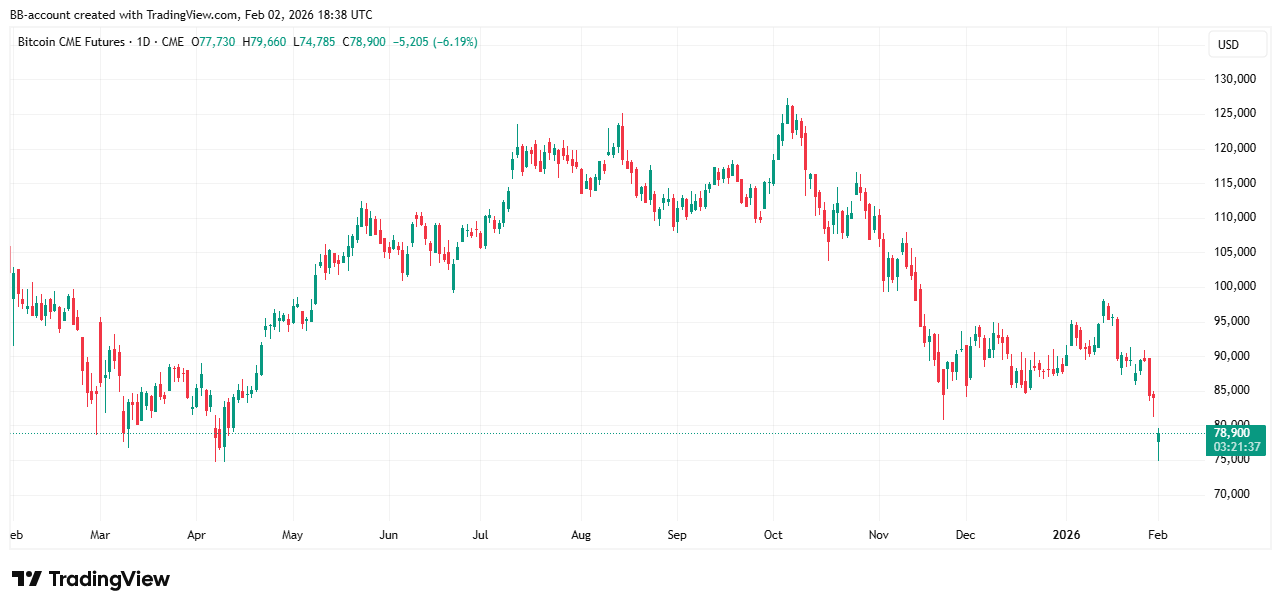Viewport: 1281px width, 609px height.
Task: Select the Oct marker on time axis
Action: [773, 535]
